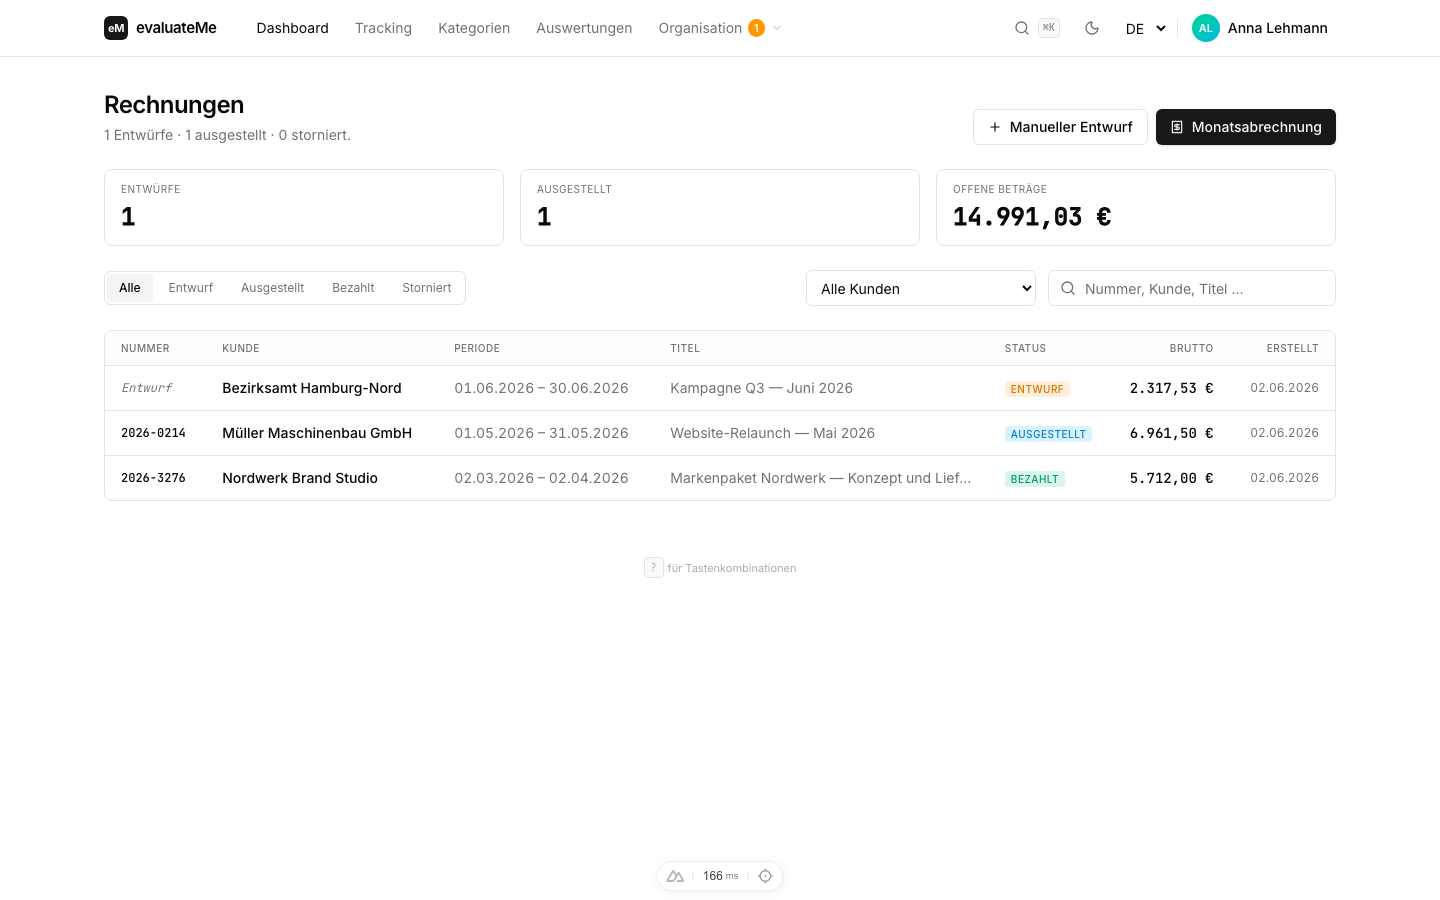Expand the Organisation menu chevron
Screen dimensions: 1440x900
coord(777,28)
